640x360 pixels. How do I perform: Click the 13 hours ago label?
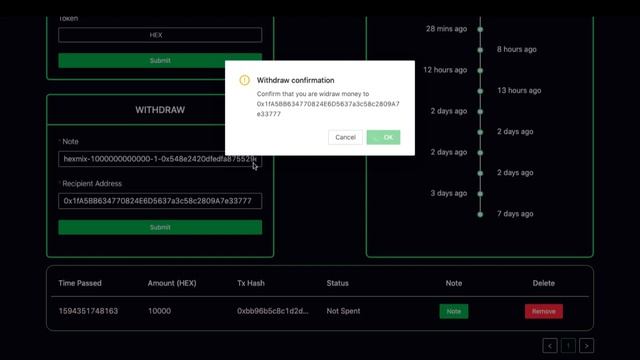click(519, 91)
